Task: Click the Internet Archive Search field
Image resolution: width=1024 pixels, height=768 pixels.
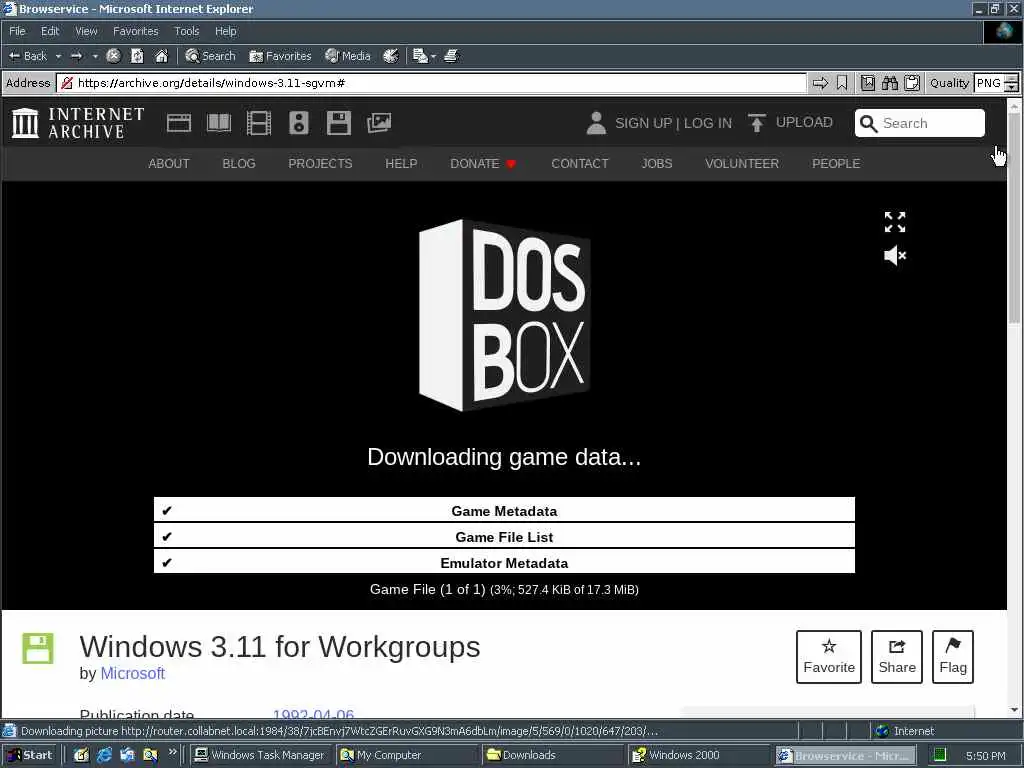Action: 920,123
